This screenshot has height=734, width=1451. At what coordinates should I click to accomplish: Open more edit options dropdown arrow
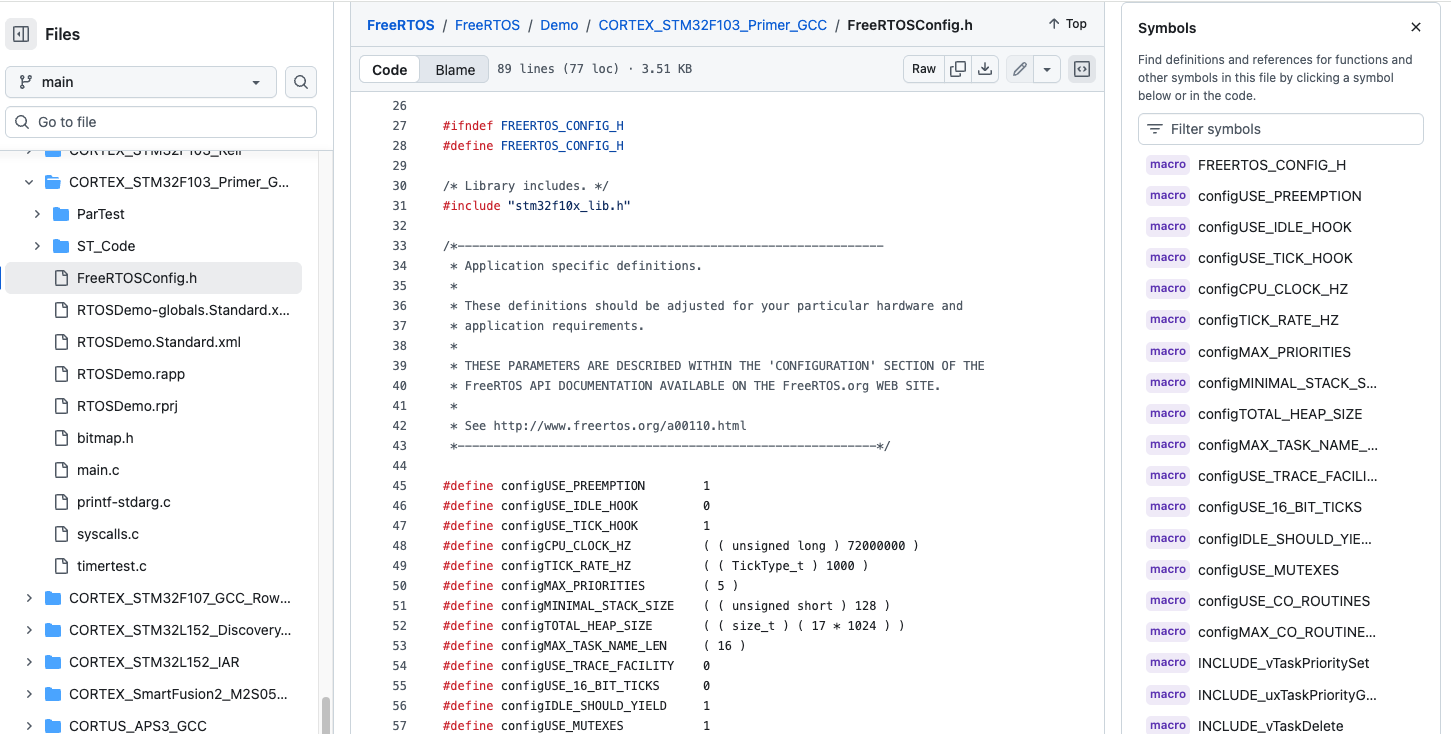[1047, 69]
